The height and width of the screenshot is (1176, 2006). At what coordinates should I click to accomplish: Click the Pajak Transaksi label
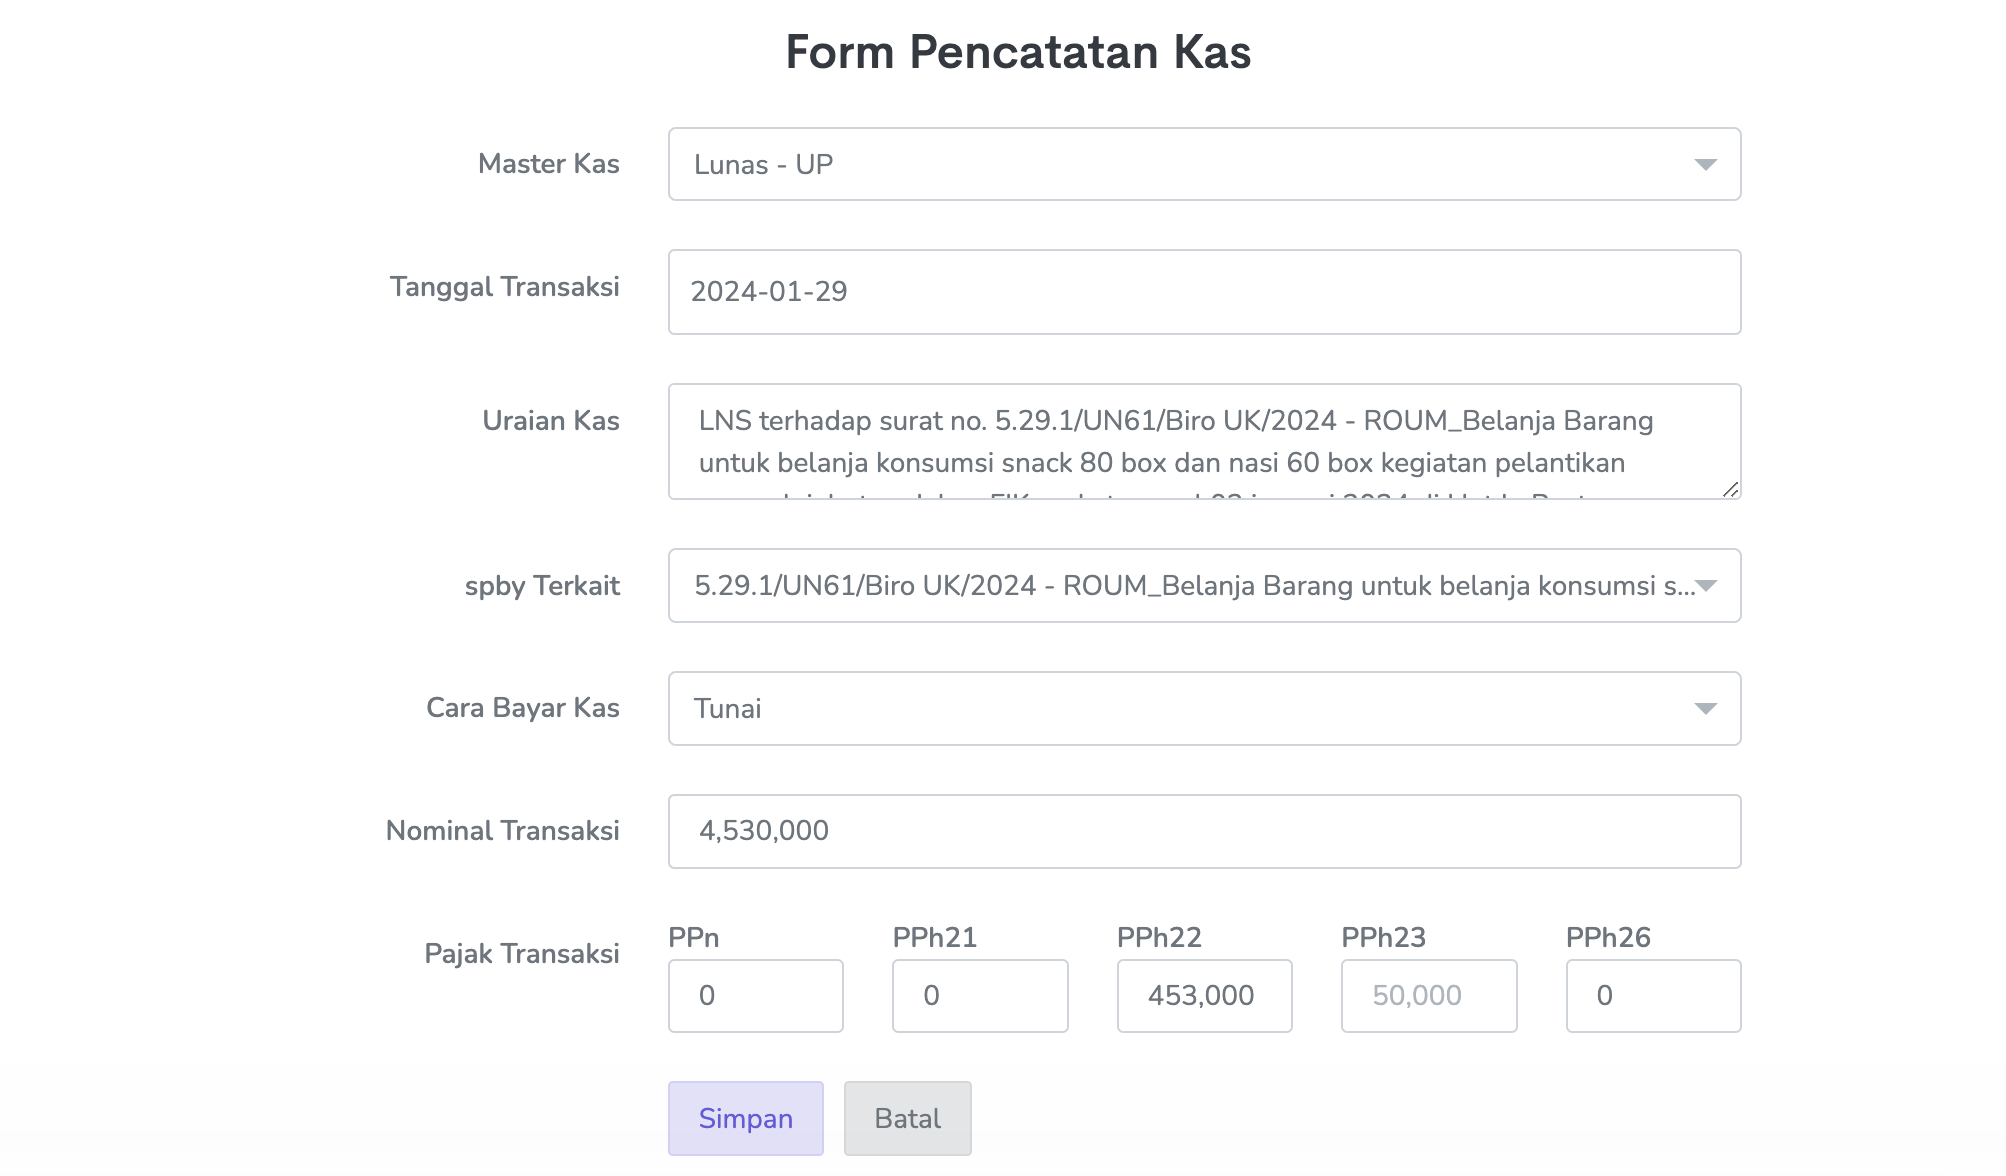tap(521, 954)
